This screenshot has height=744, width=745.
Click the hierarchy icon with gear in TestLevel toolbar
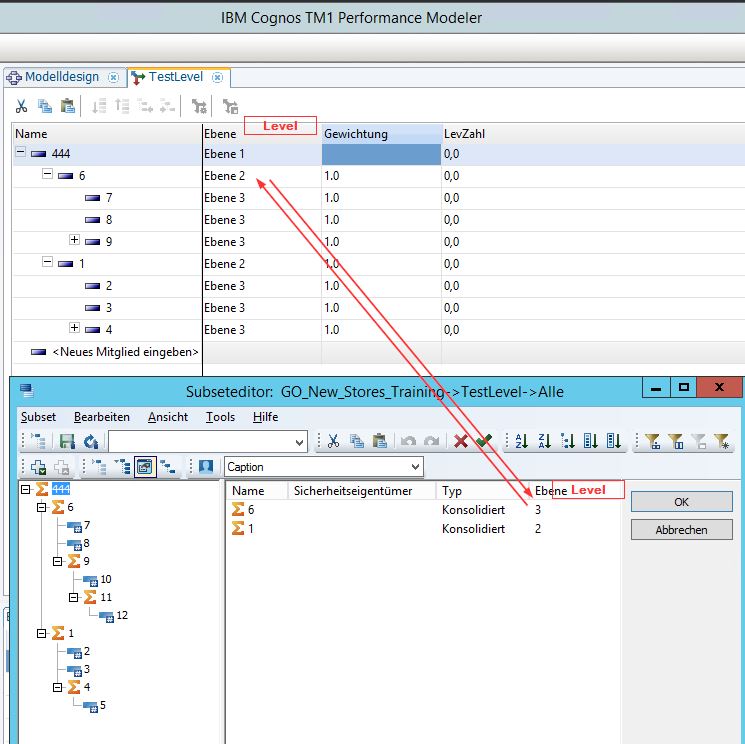coord(199,106)
